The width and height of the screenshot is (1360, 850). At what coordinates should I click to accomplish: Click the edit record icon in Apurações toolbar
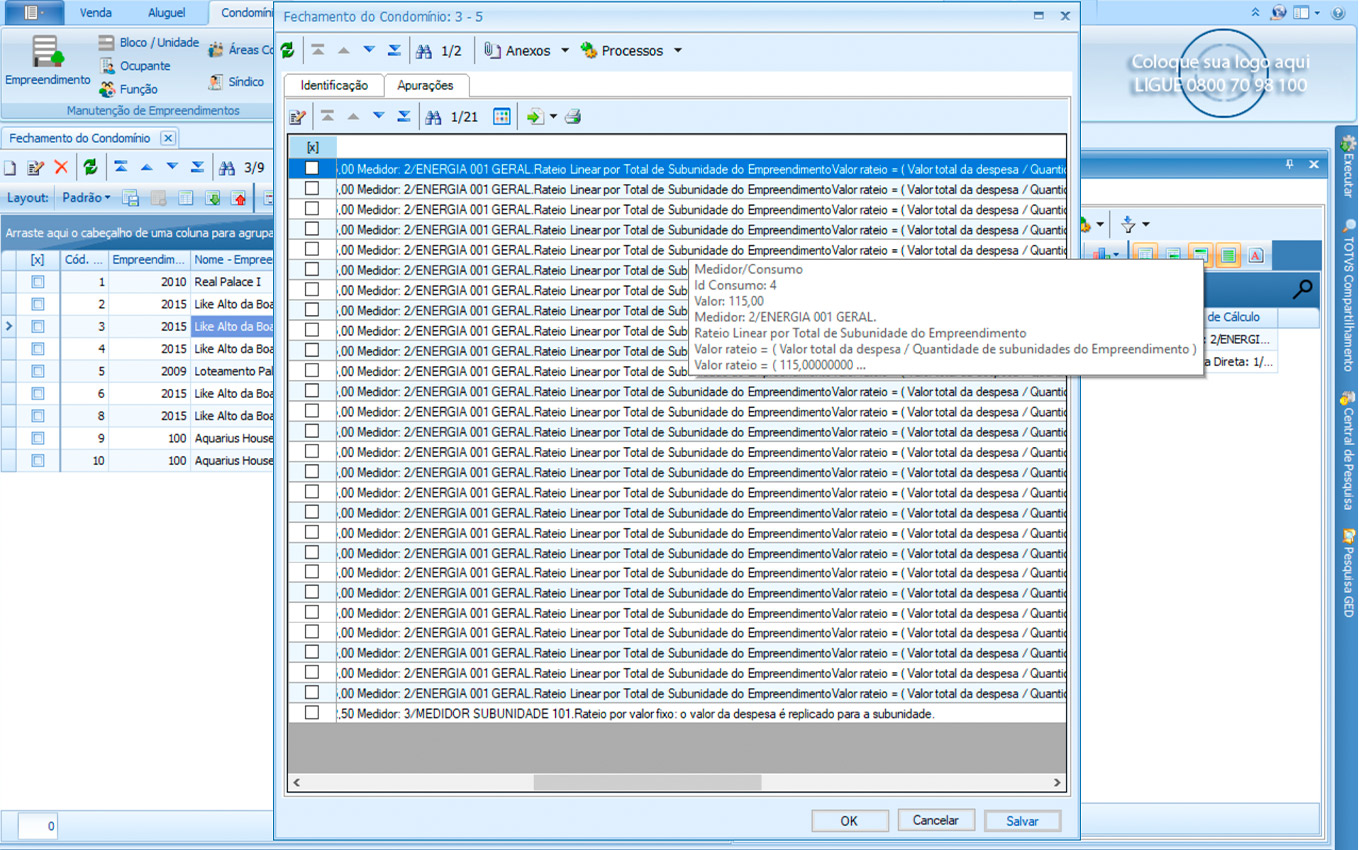[x=298, y=117]
